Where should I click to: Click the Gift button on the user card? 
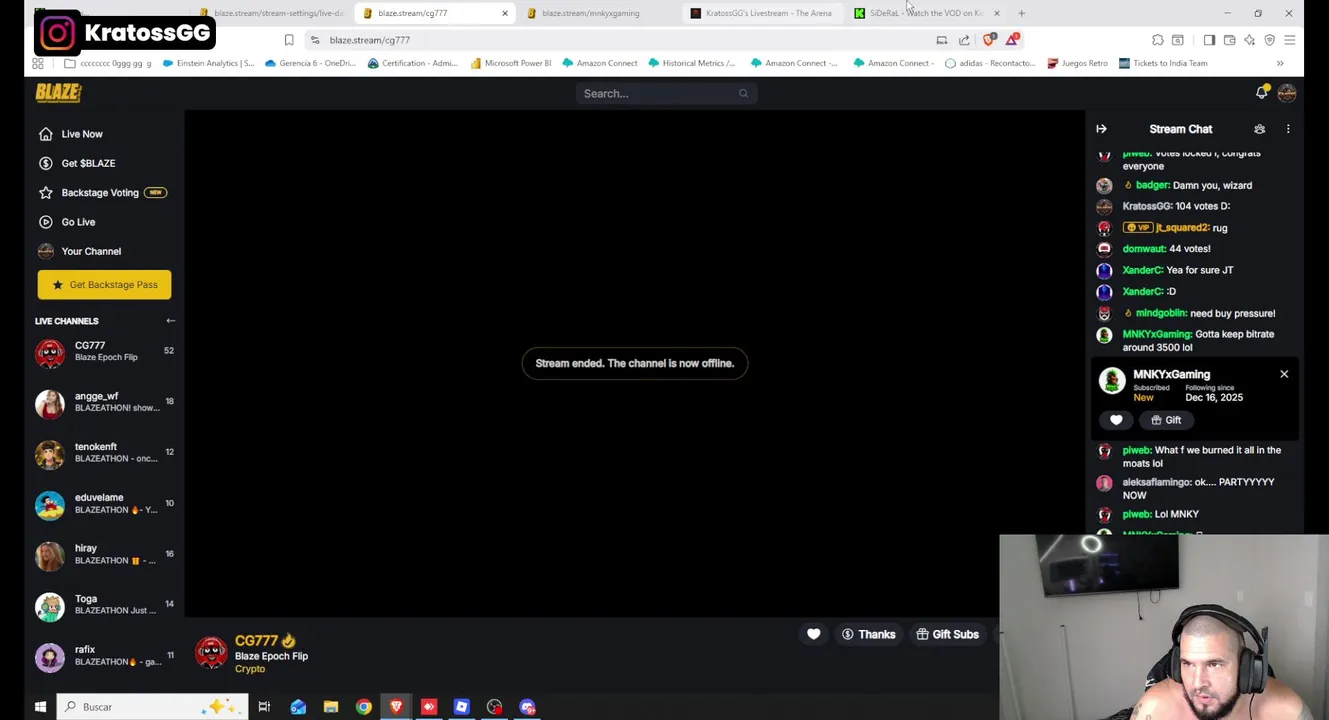point(1166,420)
